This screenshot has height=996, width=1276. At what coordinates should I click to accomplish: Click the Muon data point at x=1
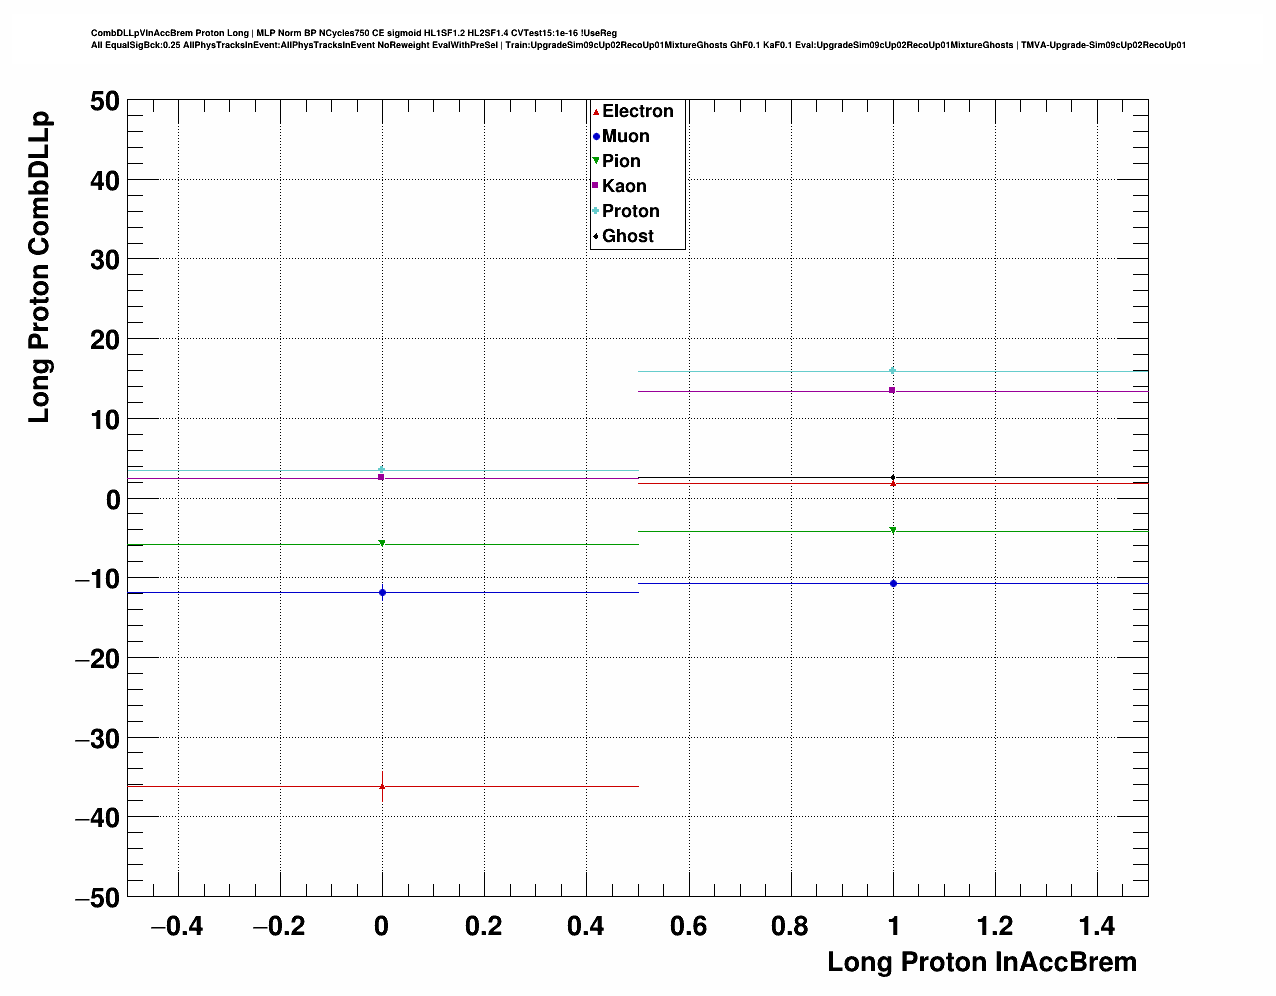pos(893,583)
